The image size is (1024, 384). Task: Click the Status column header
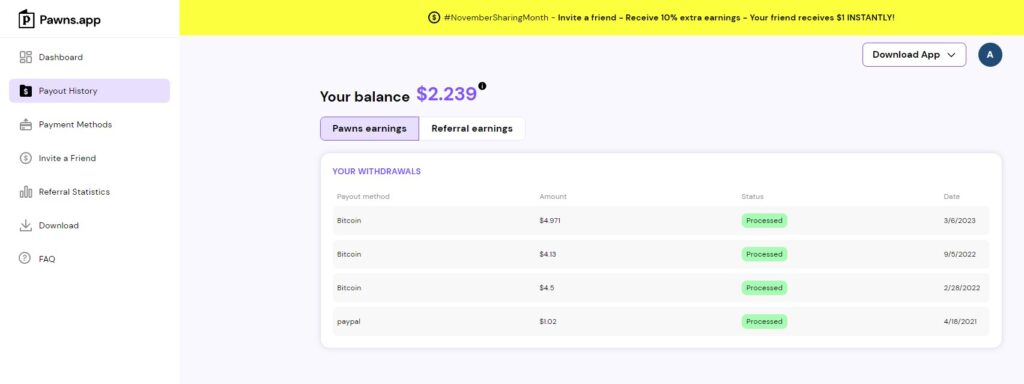tap(752, 197)
